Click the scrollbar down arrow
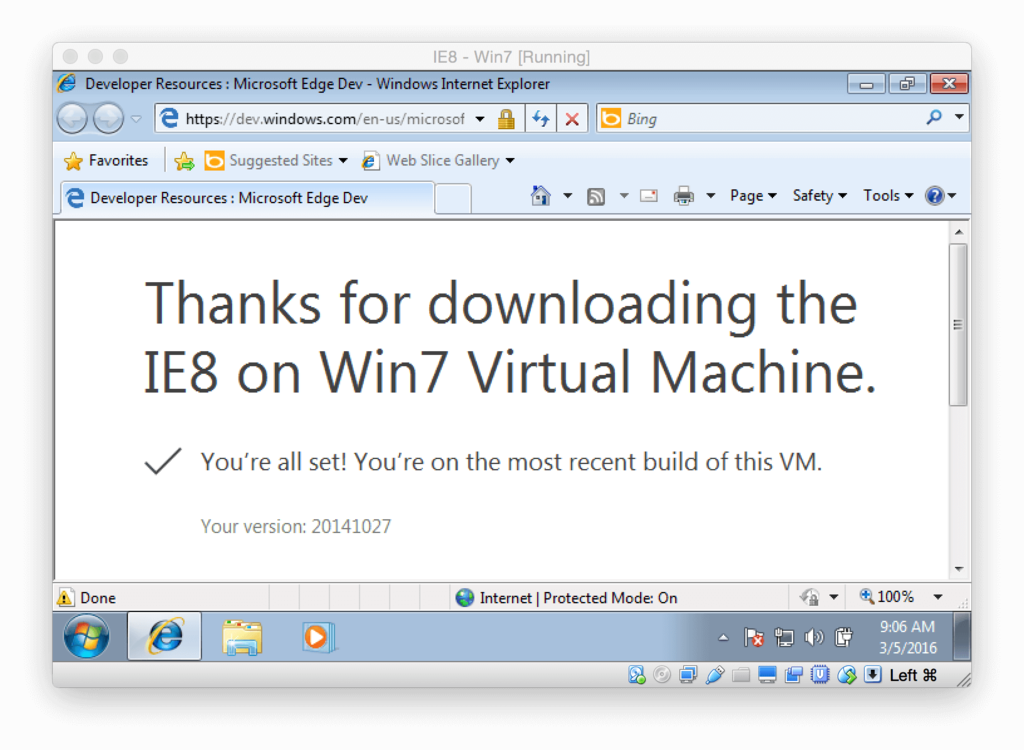Viewport: 1024px width, 750px height. [959, 569]
